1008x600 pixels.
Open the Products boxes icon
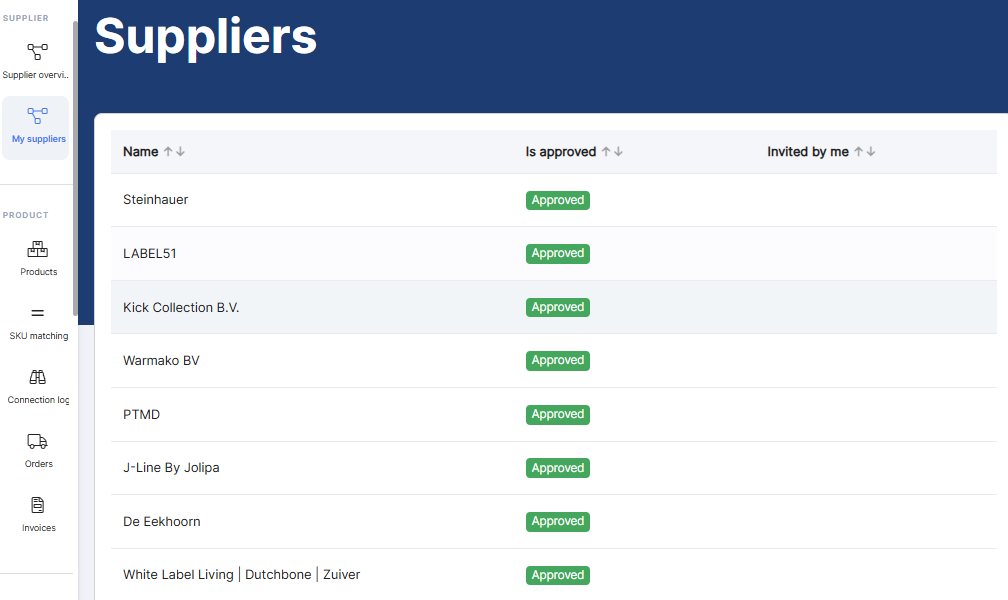coord(37,249)
